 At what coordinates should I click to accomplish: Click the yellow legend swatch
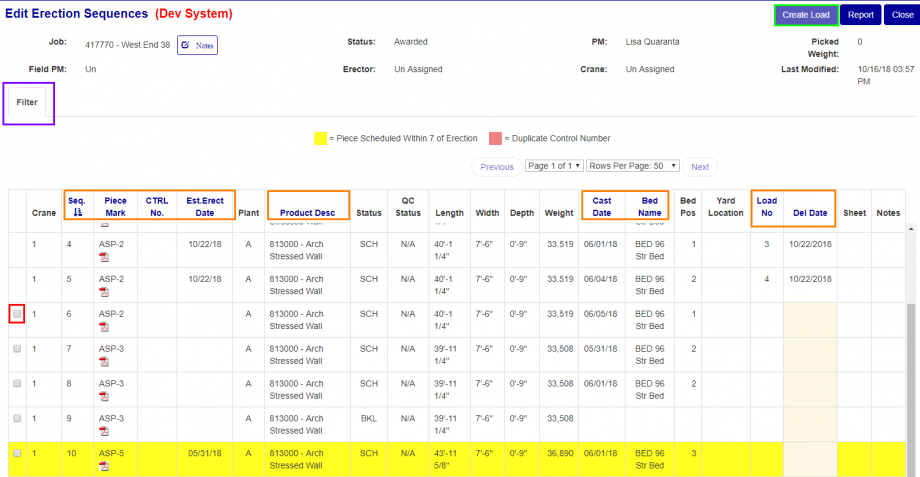pyautogui.click(x=320, y=138)
